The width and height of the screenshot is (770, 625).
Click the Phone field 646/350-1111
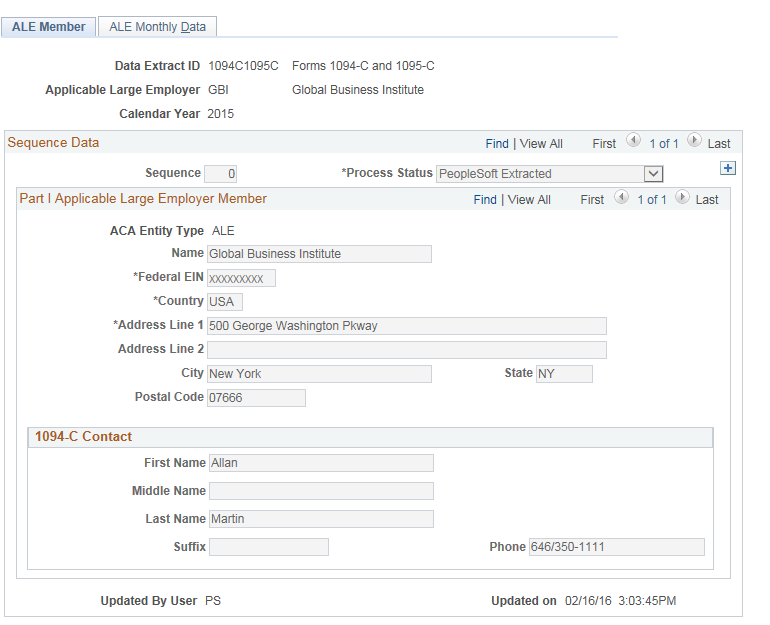tap(617, 547)
